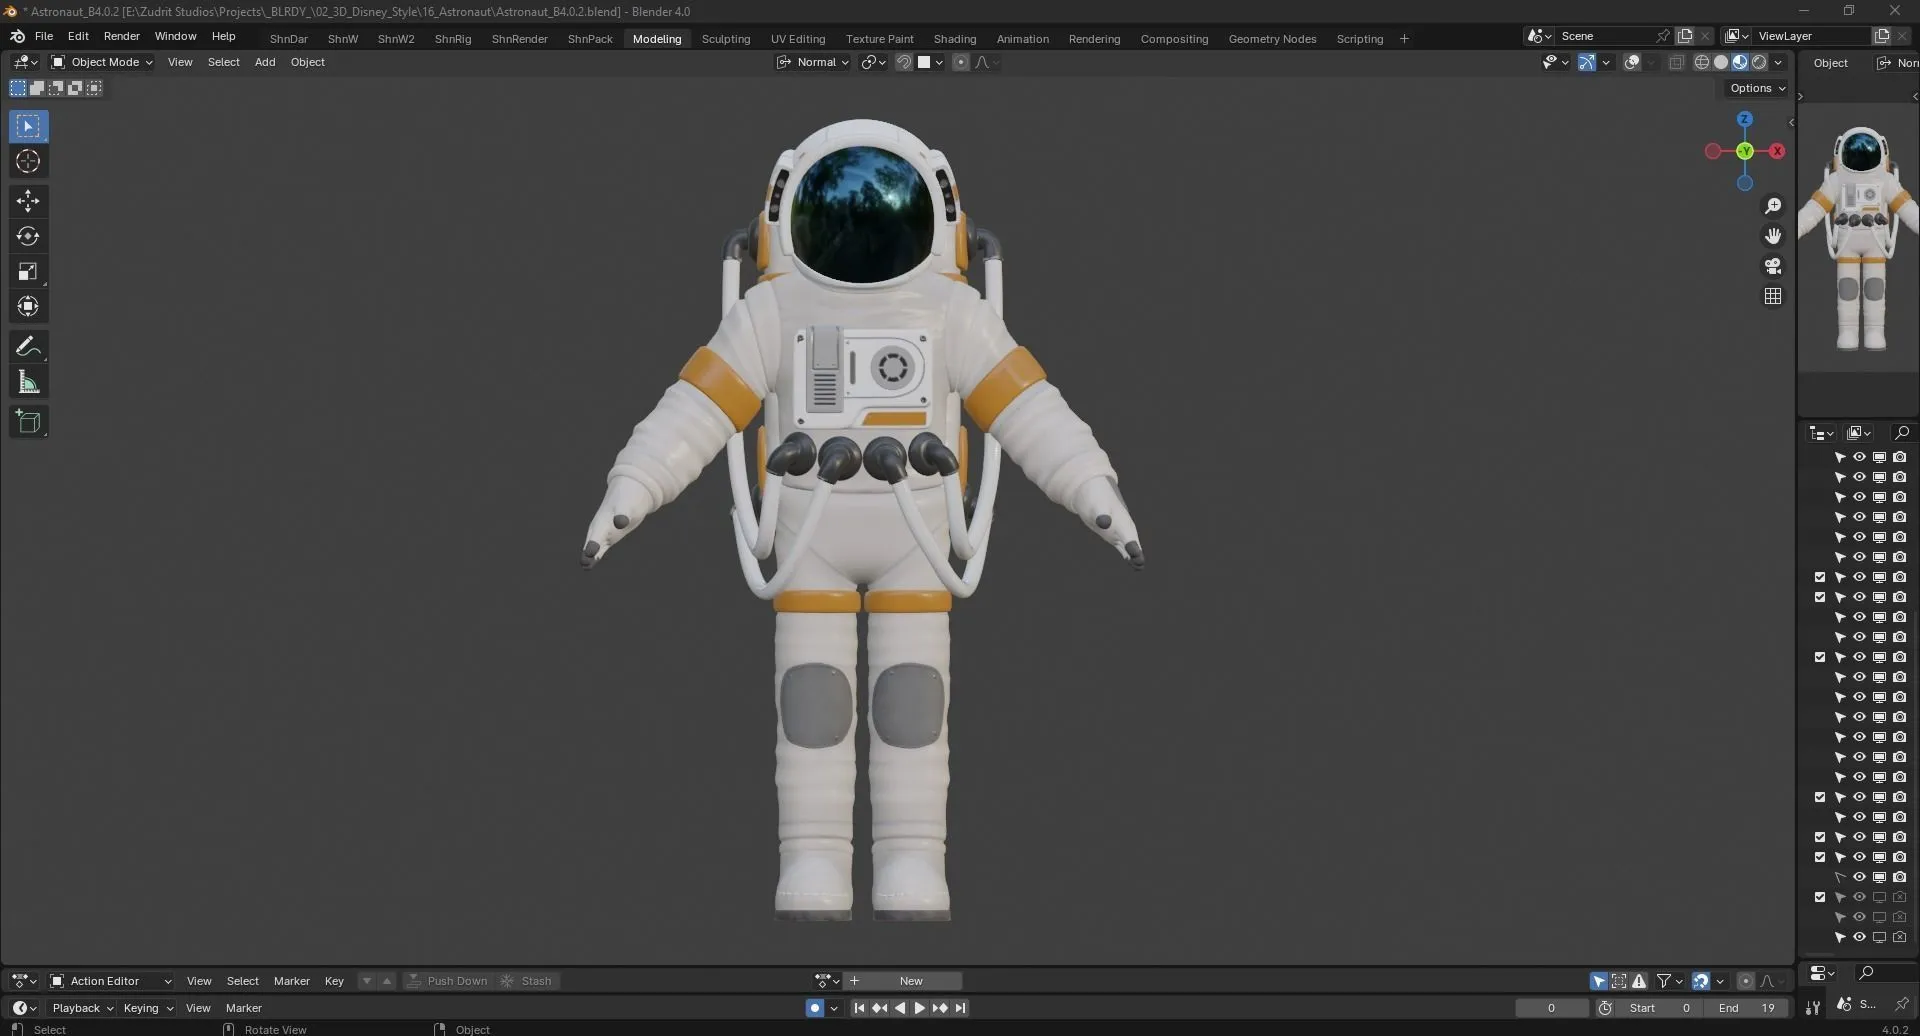The width and height of the screenshot is (1920, 1036).
Task: Open the Object Mode dropdown
Action: pyautogui.click(x=101, y=61)
